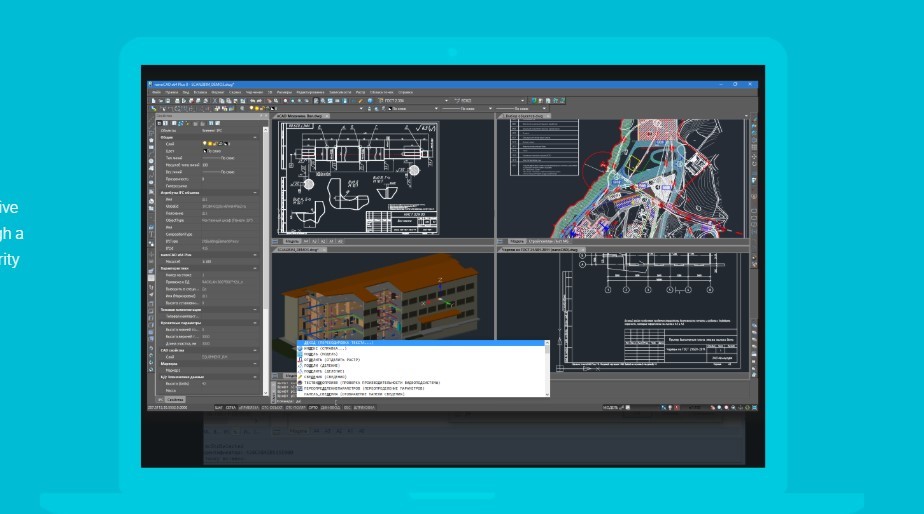Toggle ШАГ snap mode in status bar

(x=219, y=408)
